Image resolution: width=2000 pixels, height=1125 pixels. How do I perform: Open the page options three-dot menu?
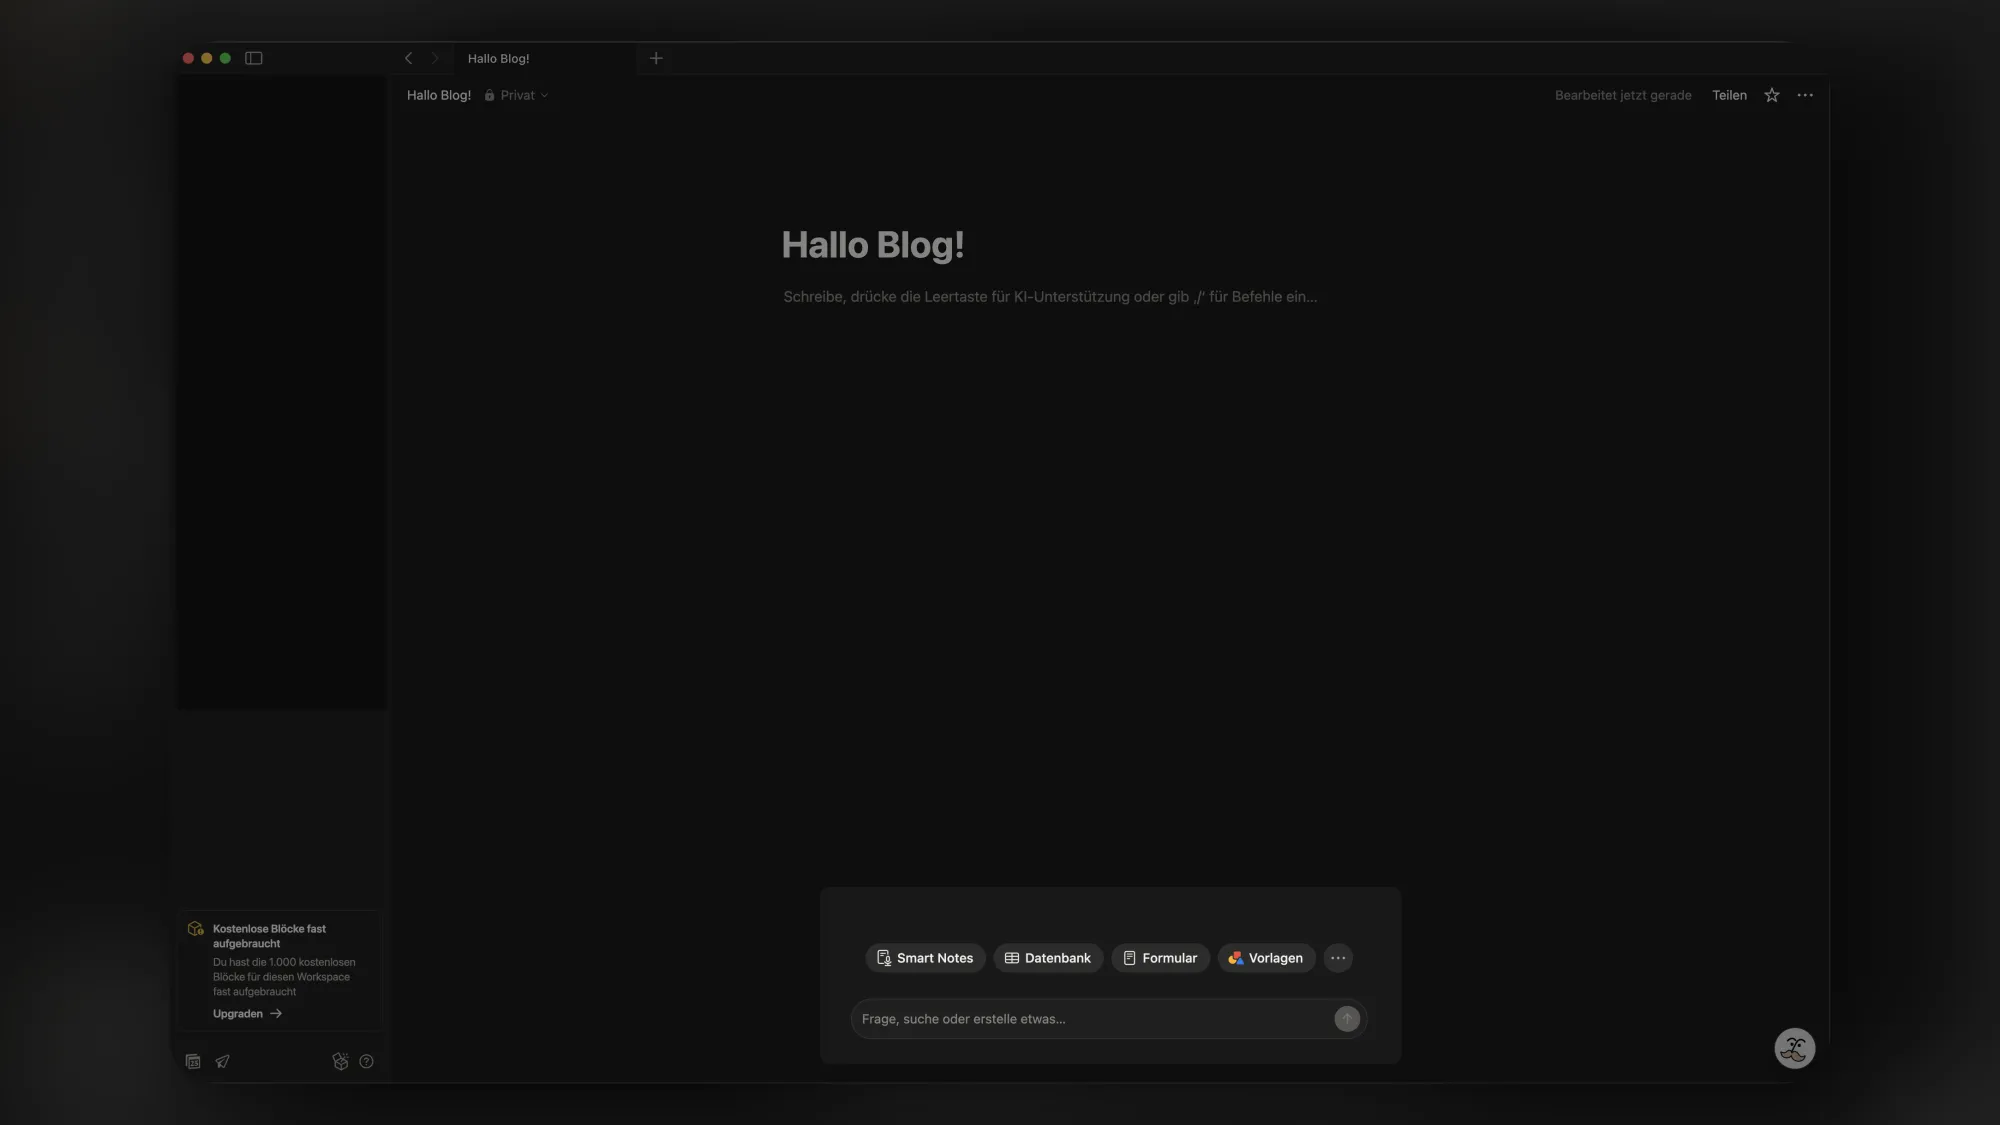pyautogui.click(x=1805, y=95)
